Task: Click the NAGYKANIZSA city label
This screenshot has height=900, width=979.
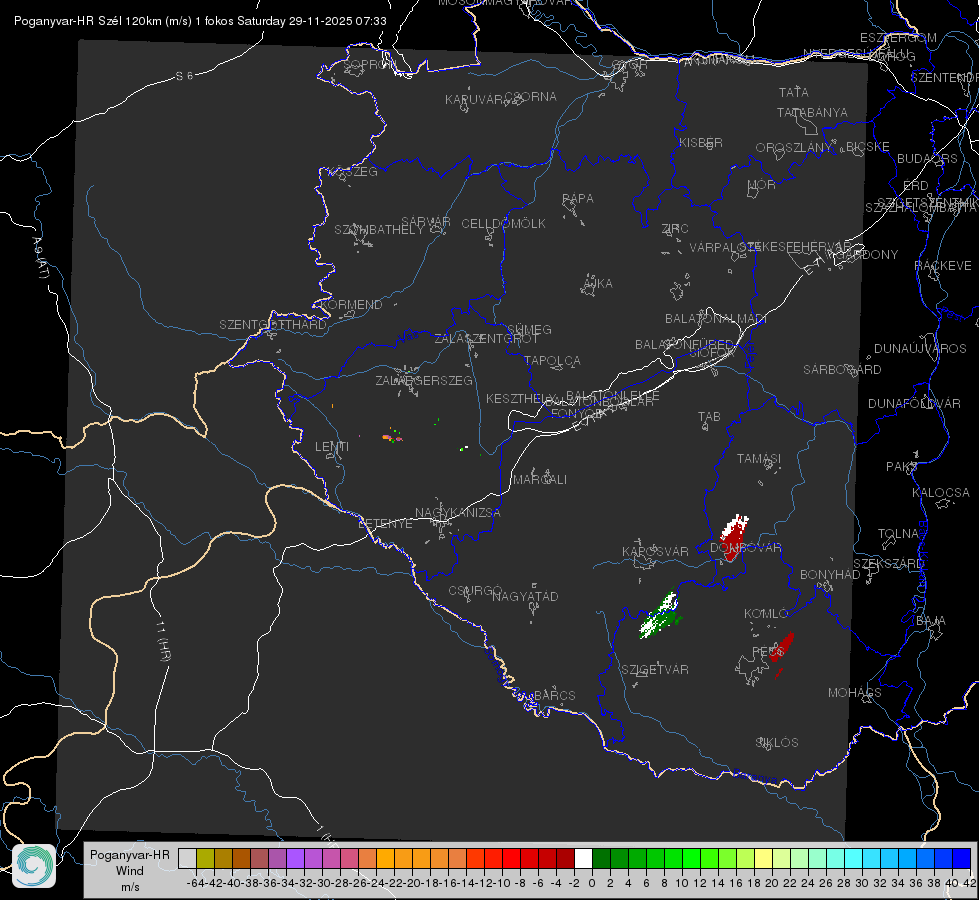Action: coord(458,513)
